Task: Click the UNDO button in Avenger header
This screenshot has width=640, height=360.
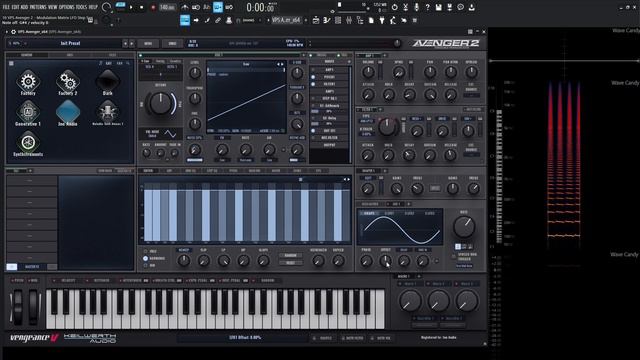Action: pyautogui.click(x=173, y=43)
